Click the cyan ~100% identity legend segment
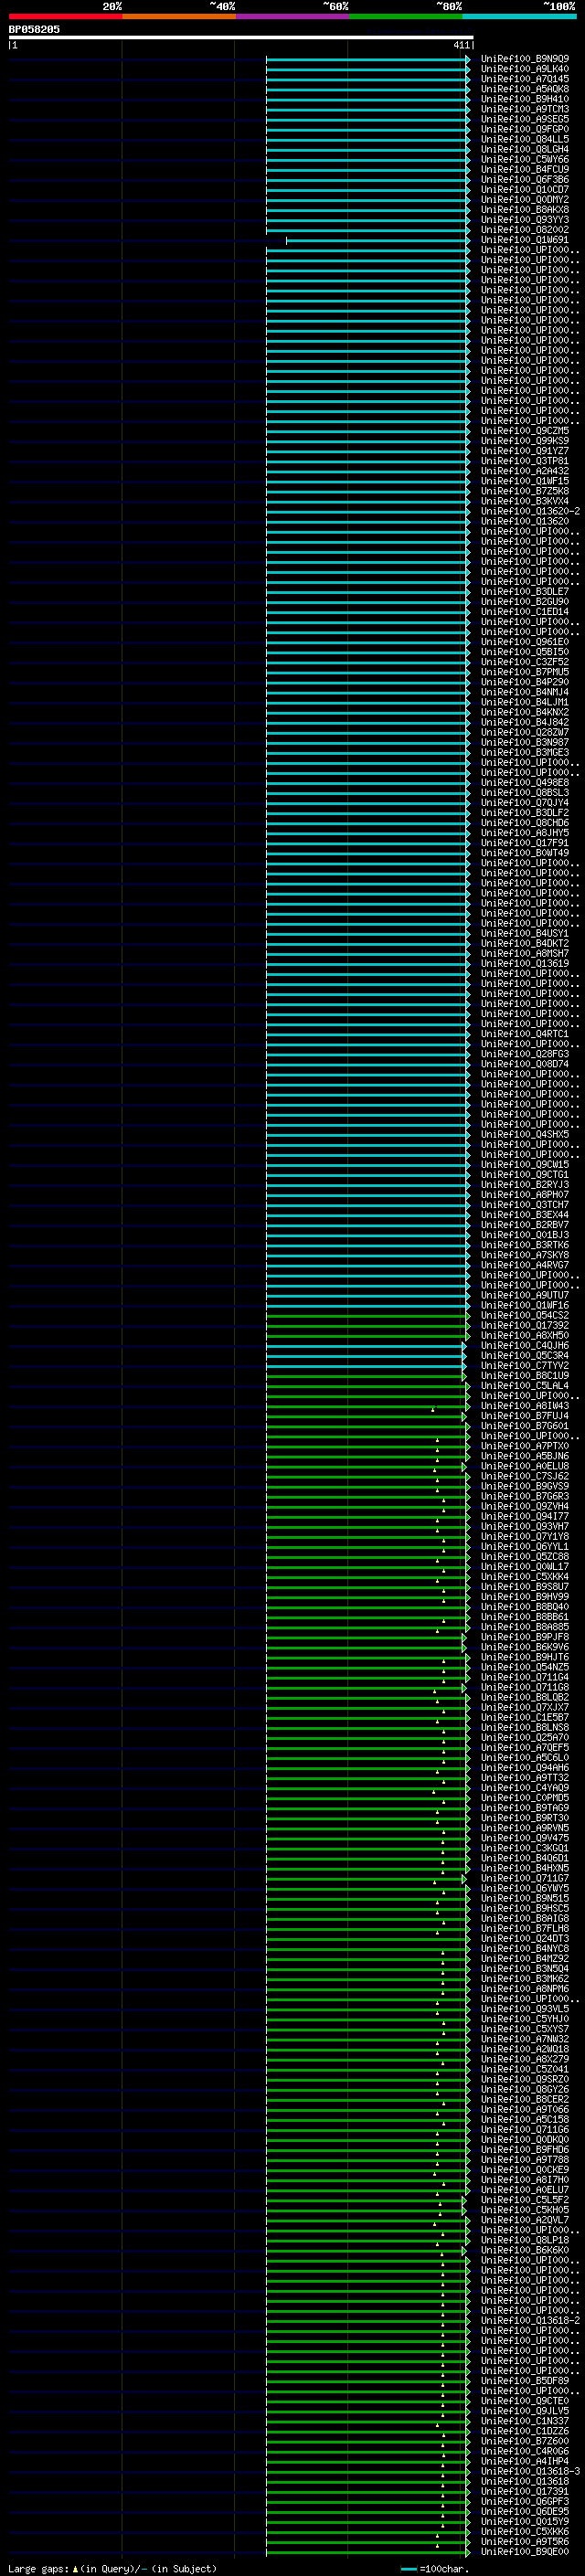The width and height of the screenshot is (585, 2576). [519, 16]
